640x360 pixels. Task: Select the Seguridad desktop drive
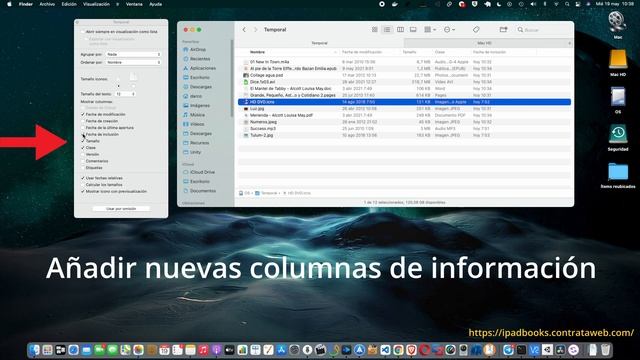pos(618,137)
